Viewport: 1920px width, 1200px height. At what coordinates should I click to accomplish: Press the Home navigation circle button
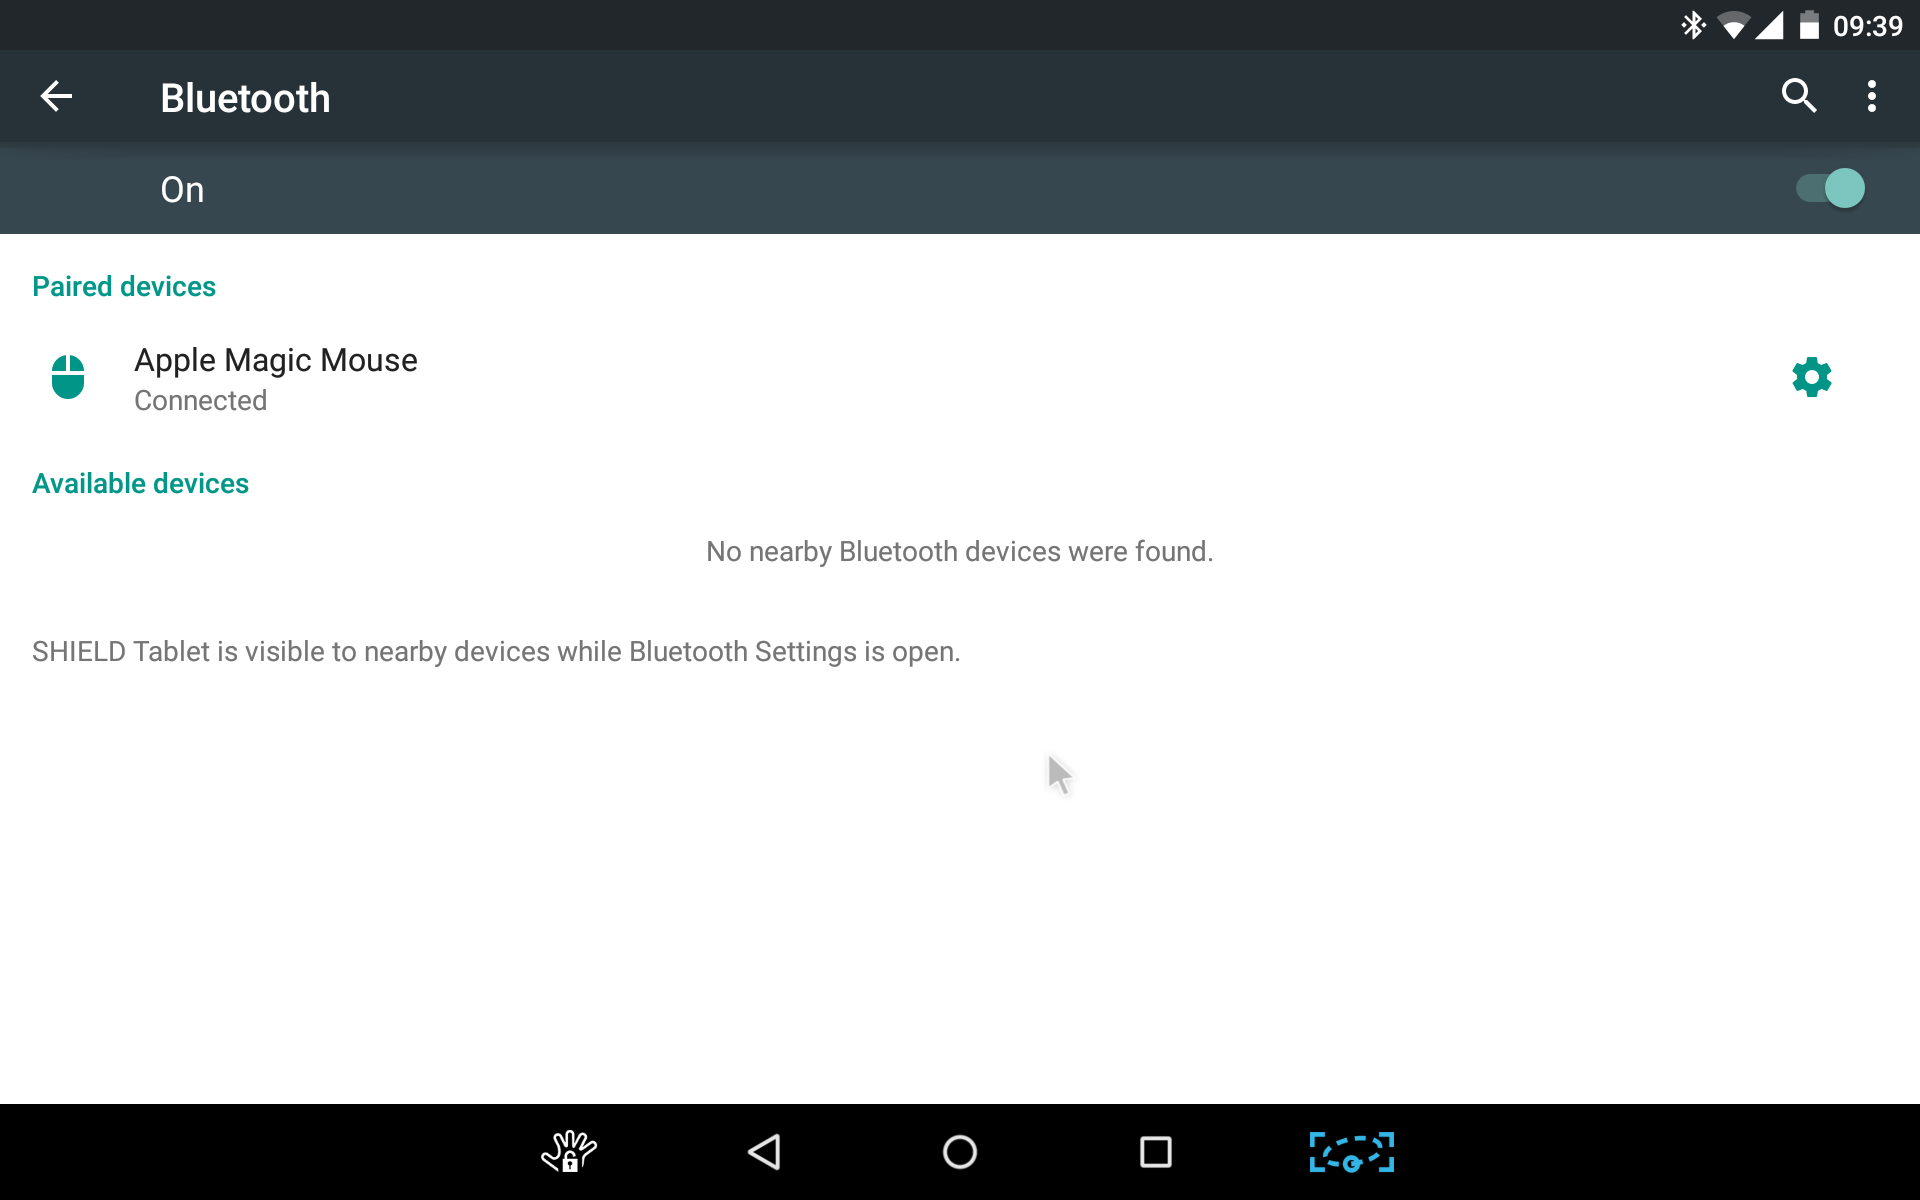pyautogui.click(x=959, y=1150)
